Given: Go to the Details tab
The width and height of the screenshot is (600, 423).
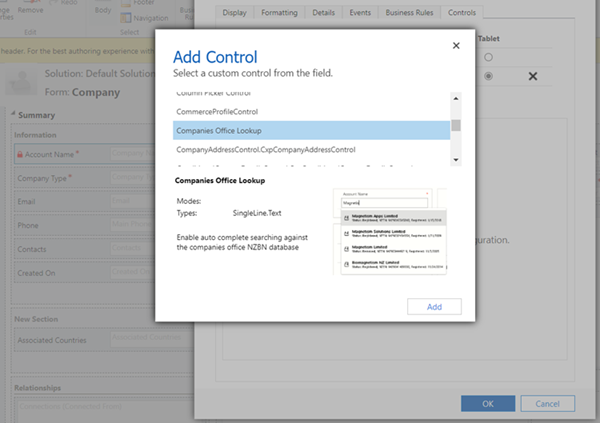Looking at the screenshot, I should [322, 13].
